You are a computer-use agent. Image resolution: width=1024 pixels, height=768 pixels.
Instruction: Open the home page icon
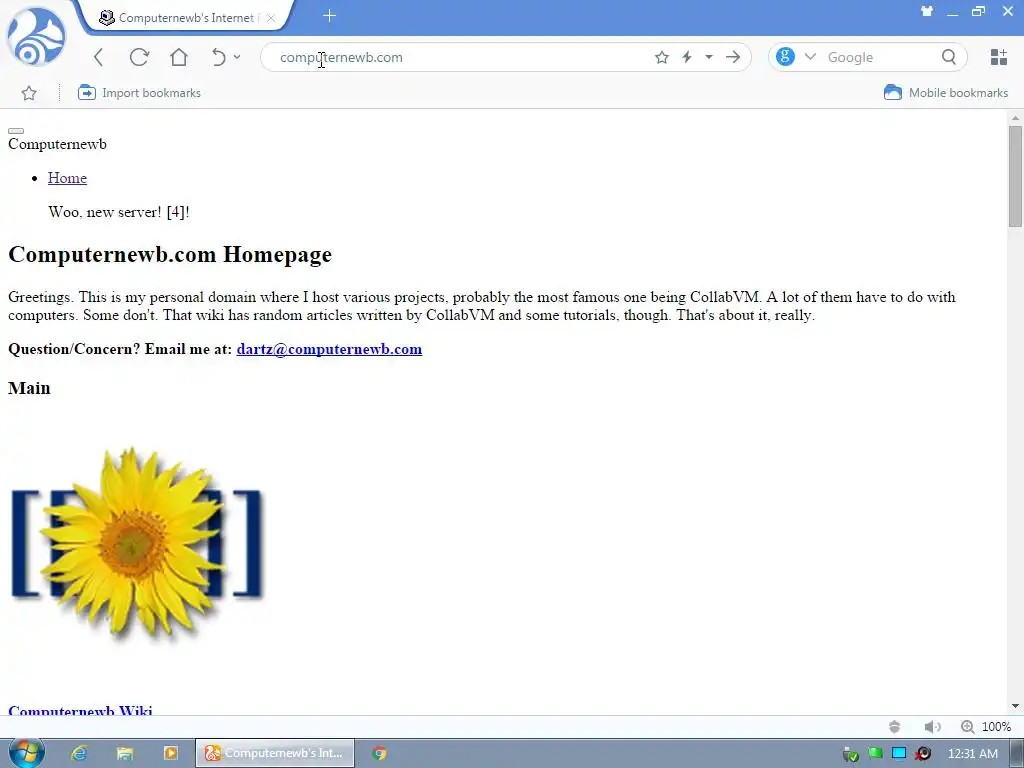coord(179,57)
